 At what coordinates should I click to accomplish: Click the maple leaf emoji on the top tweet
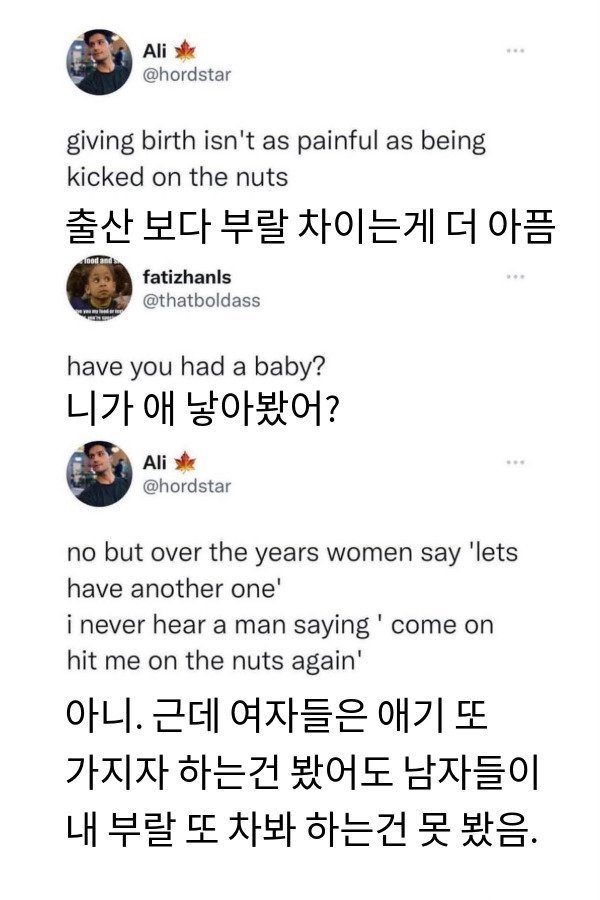coord(185,51)
